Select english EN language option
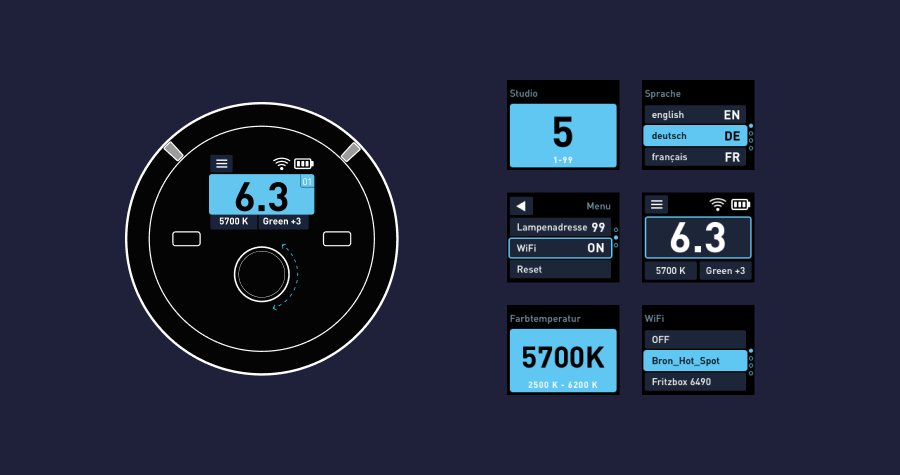The width and height of the screenshot is (900, 475). click(695, 115)
